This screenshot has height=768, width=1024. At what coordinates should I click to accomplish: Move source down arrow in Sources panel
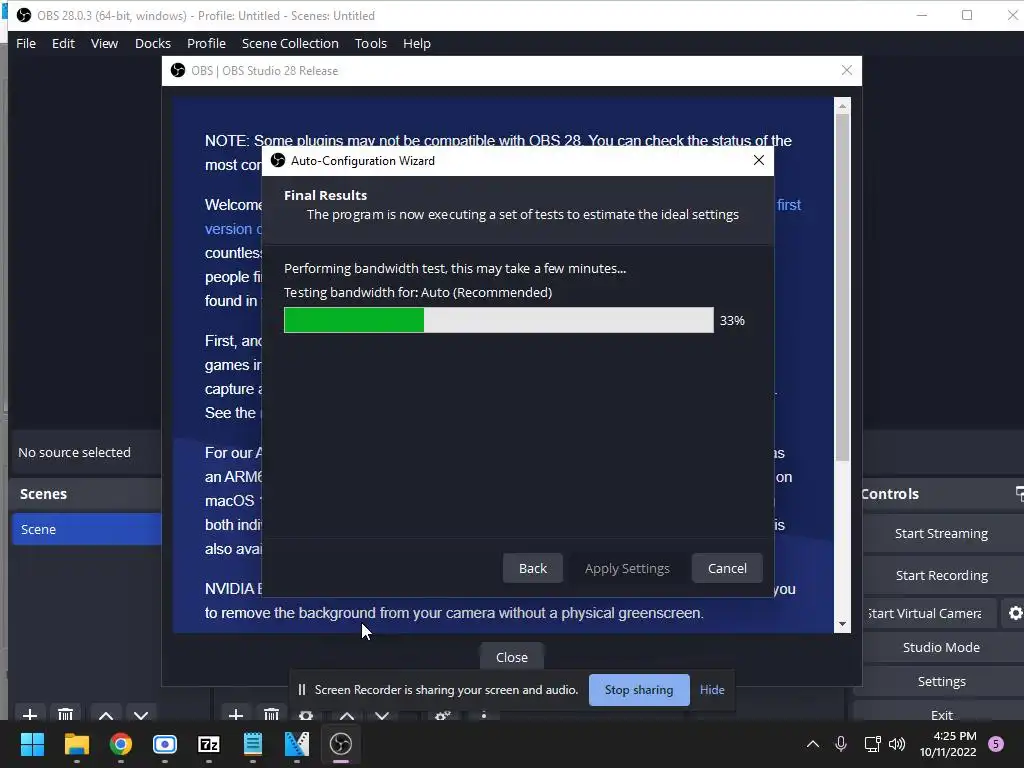(382, 714)
